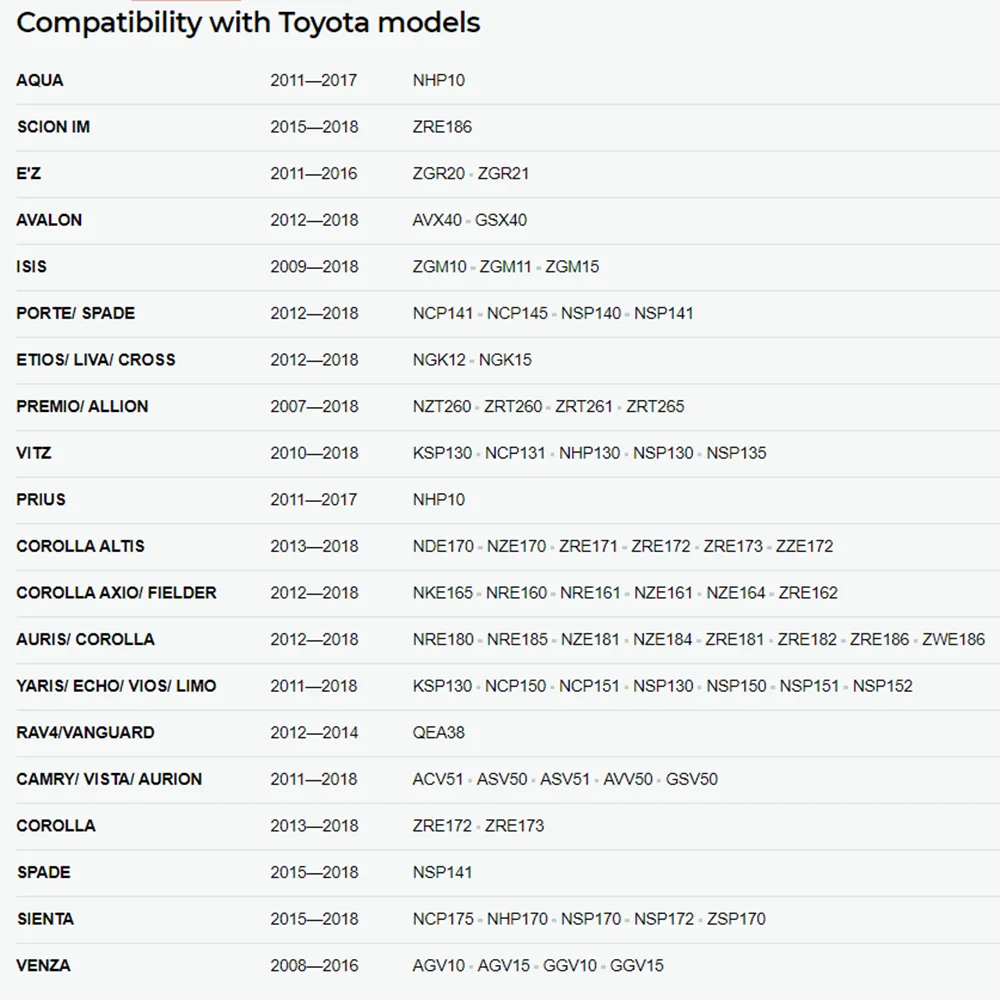1000x1000 pixels.
Task: Select NSP152 in the YARIS row
Action: pyautogui.click(x=883, y=686)
